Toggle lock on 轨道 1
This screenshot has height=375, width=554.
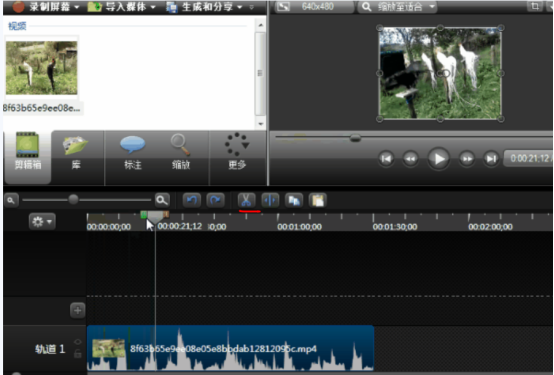78,353
